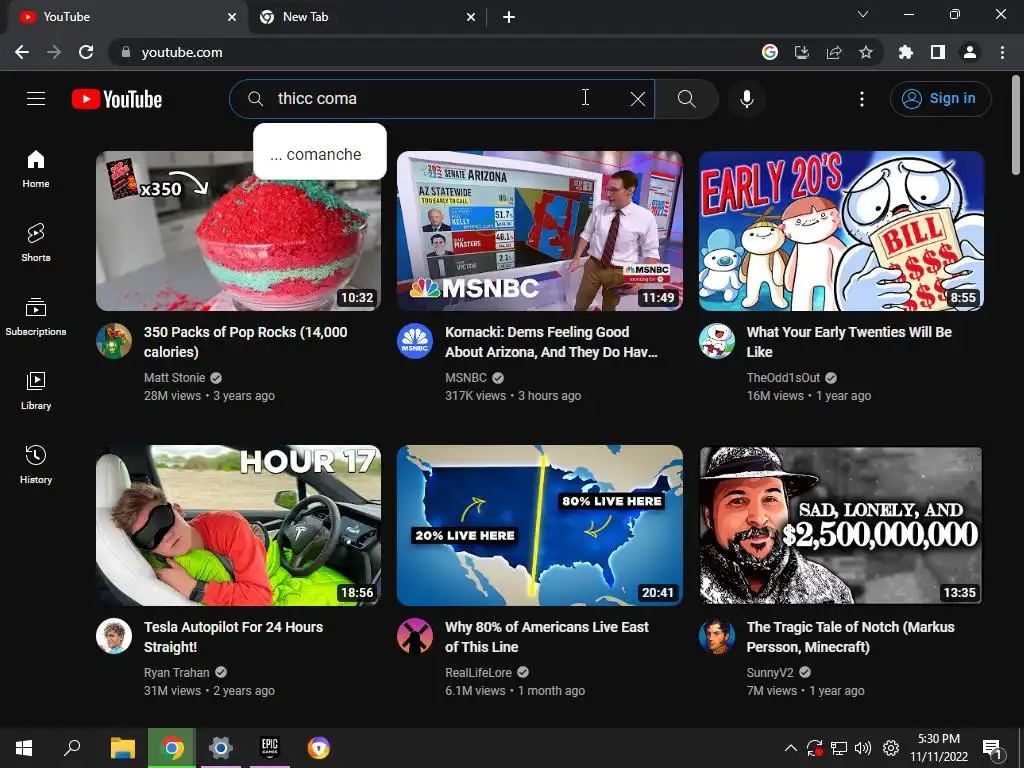Click the share page icon in address bar
The width and height of the screenshot is (1024, 768).
coord(834,52)
